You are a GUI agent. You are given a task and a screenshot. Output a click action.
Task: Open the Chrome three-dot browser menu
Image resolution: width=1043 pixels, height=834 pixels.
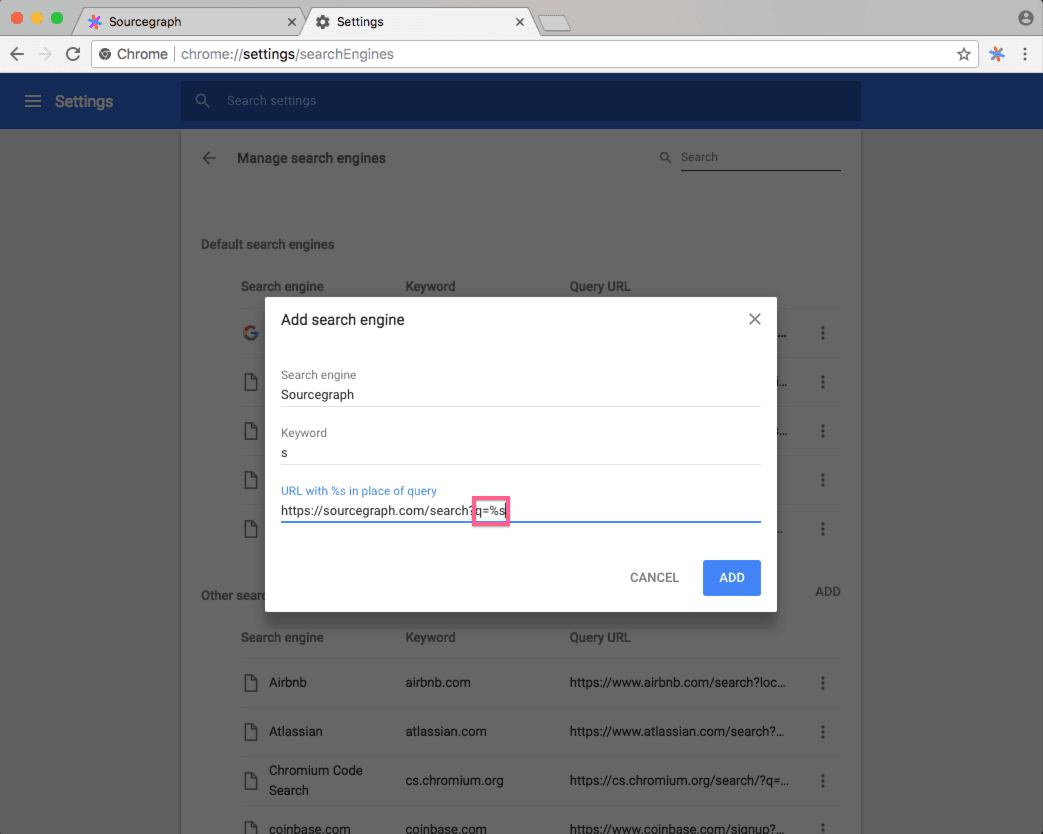1024,54
